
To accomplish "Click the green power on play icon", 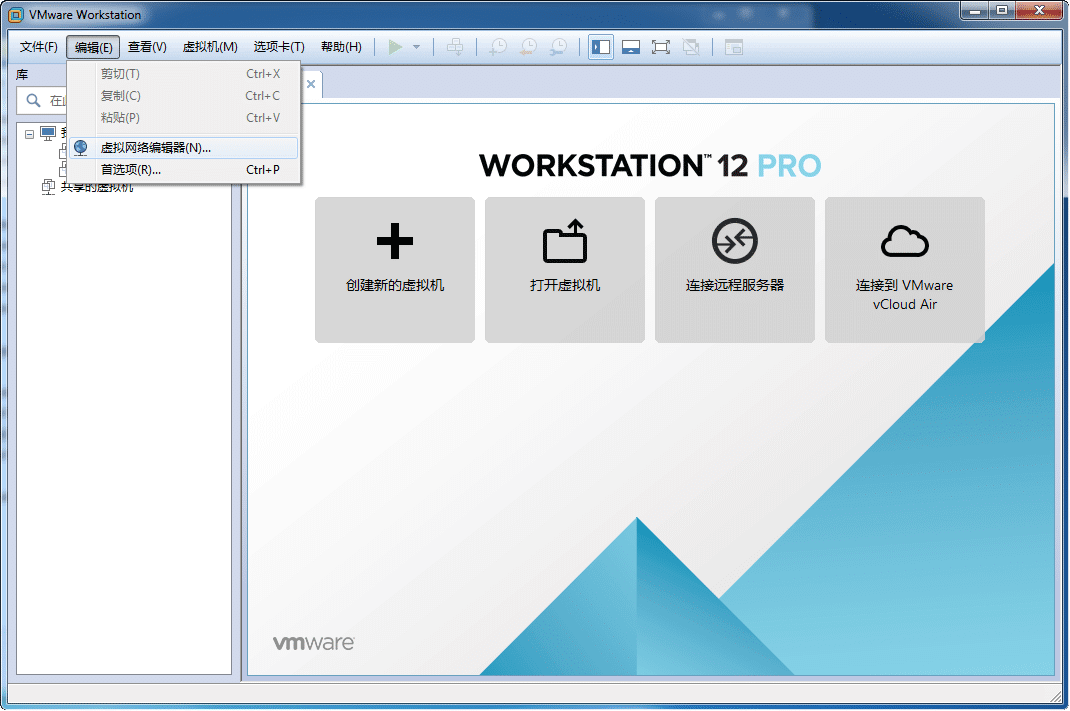I will (x=395, y=47).
